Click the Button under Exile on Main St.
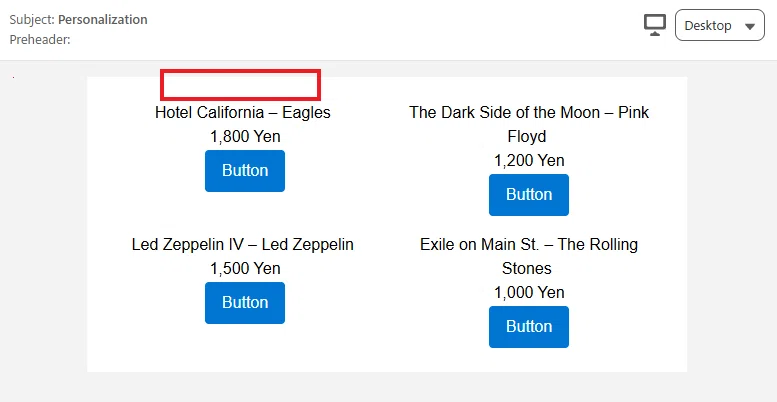 (529, 327)
